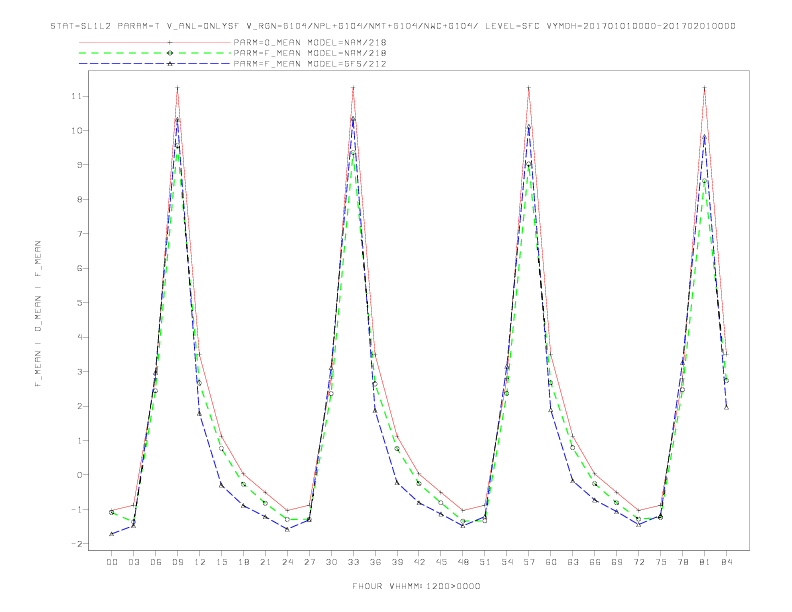
Task: Click x-axis tick label 57
Action: [x=529, y=562]
